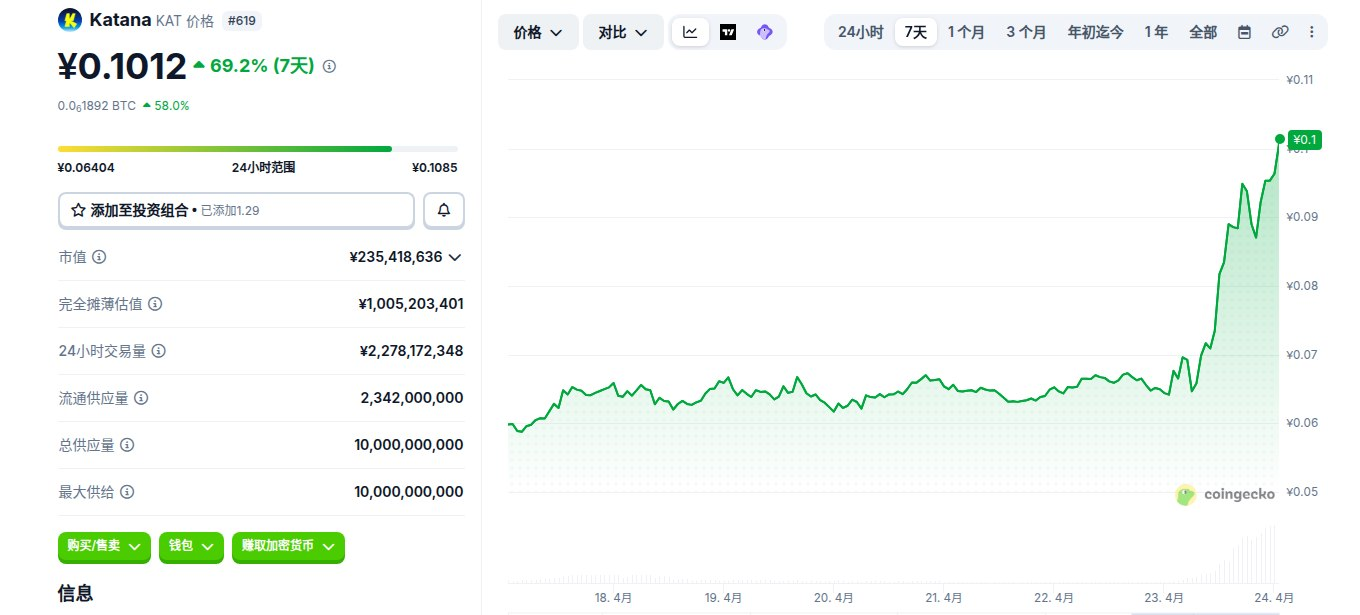This screenshot has height=615, width=1360.
Task: Click the BTC price 0.0₆1892 BTC
Action: [x=97, y=105]
